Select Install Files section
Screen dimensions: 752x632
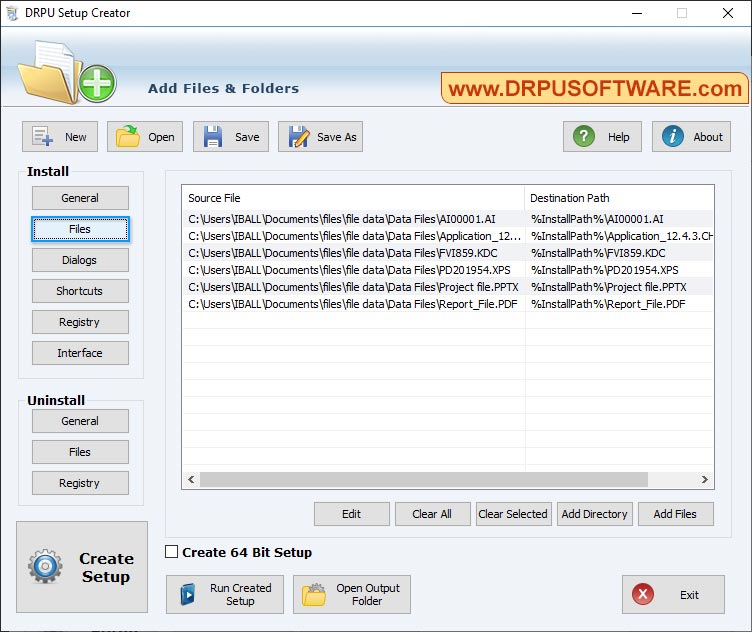[x=80, y=229]
